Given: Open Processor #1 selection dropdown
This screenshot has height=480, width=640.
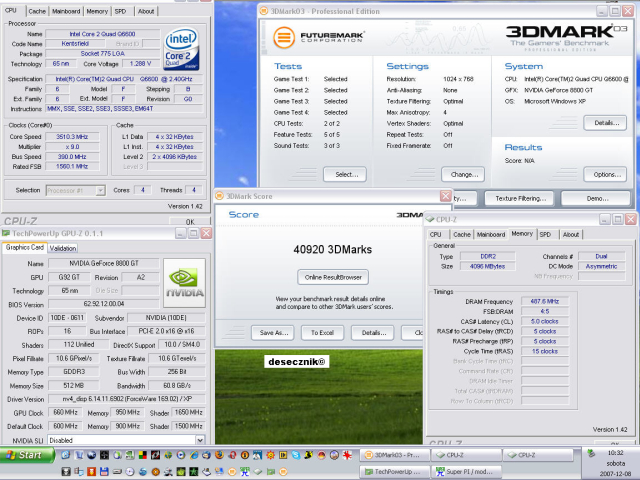Looking at the screenshot, I should 100,190.
